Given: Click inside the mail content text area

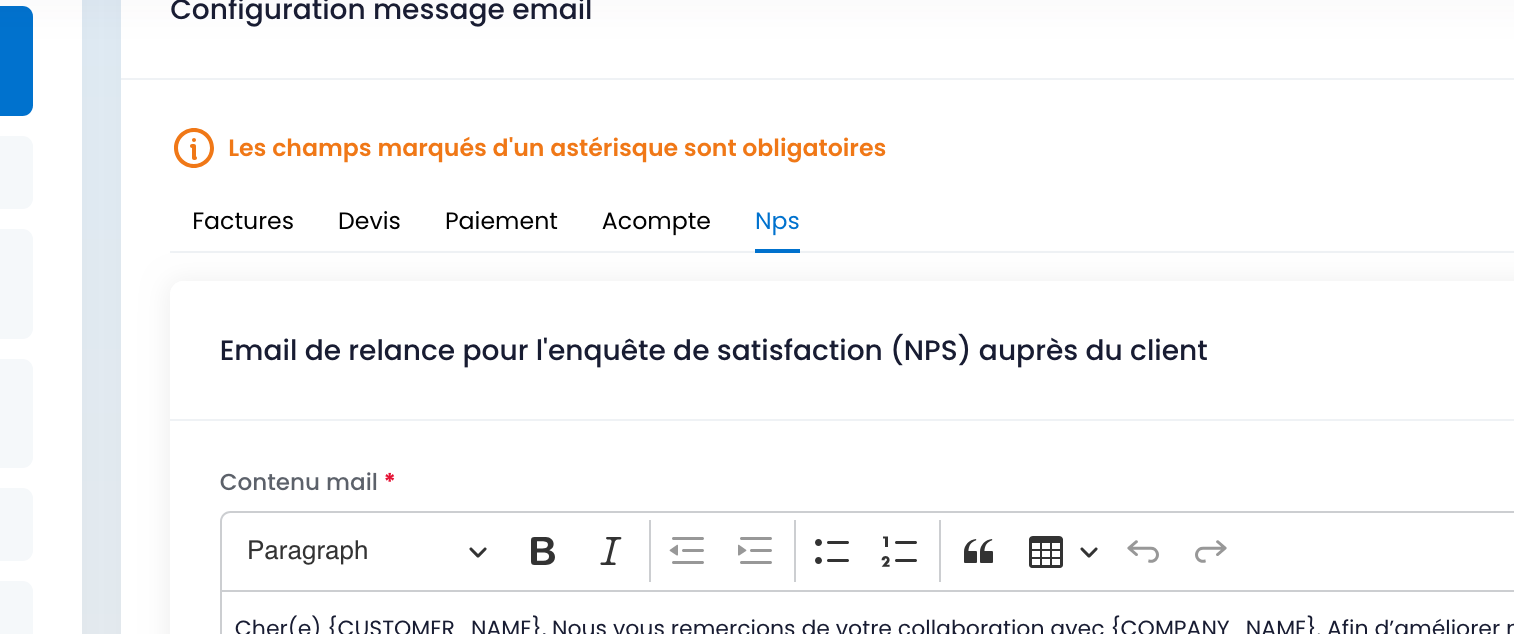Looking at the screenshot, I should click(867, 613).
